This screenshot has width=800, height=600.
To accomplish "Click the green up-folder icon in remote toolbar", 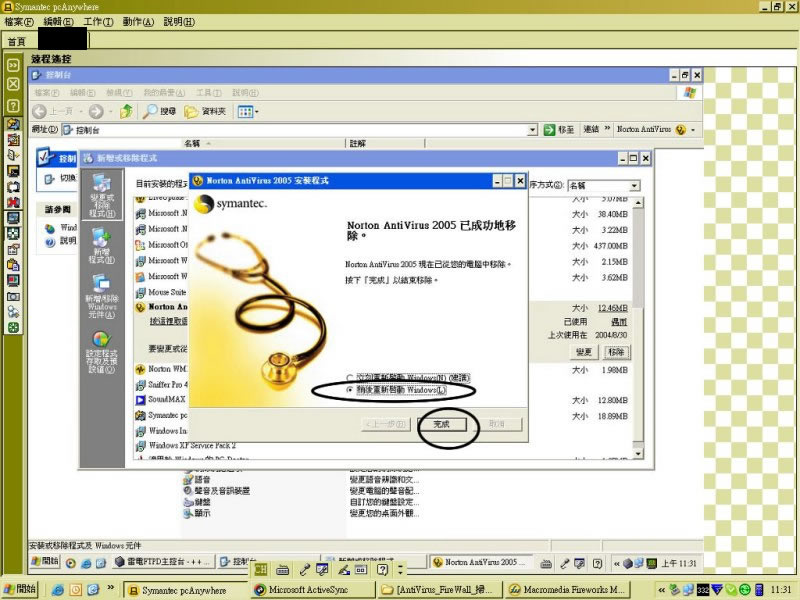I will (x=126, y=111).
